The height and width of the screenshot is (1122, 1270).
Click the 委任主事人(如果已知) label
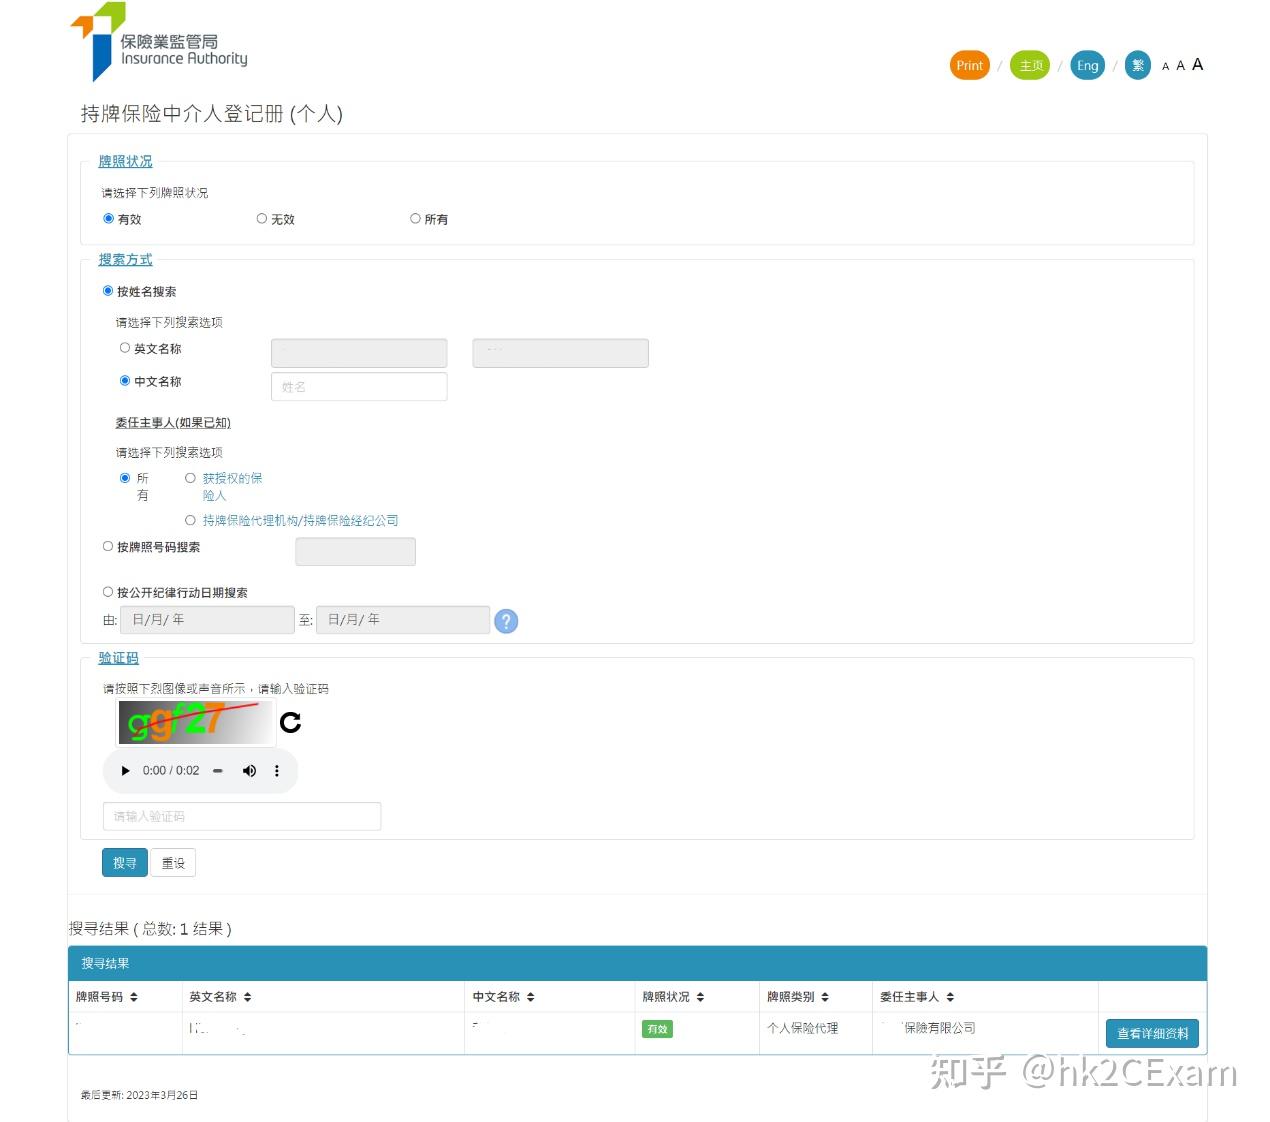[x=173, y=423]
